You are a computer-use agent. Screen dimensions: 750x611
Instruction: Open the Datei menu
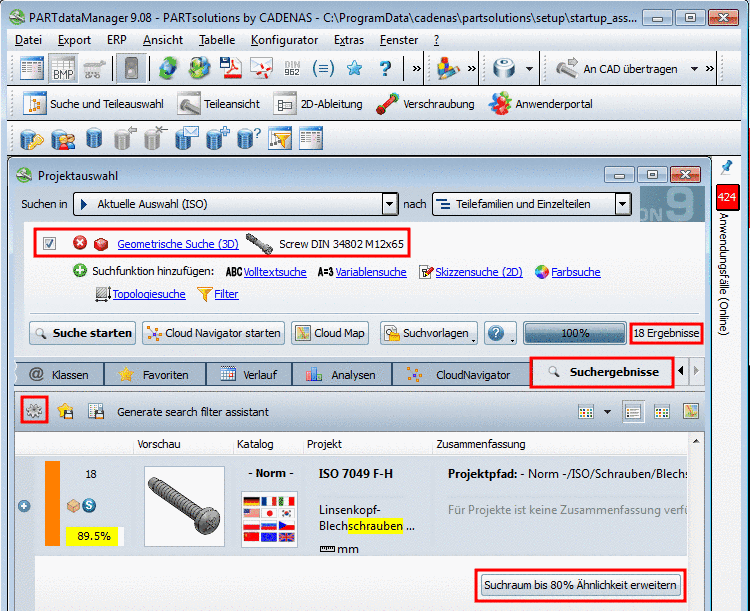28,40
